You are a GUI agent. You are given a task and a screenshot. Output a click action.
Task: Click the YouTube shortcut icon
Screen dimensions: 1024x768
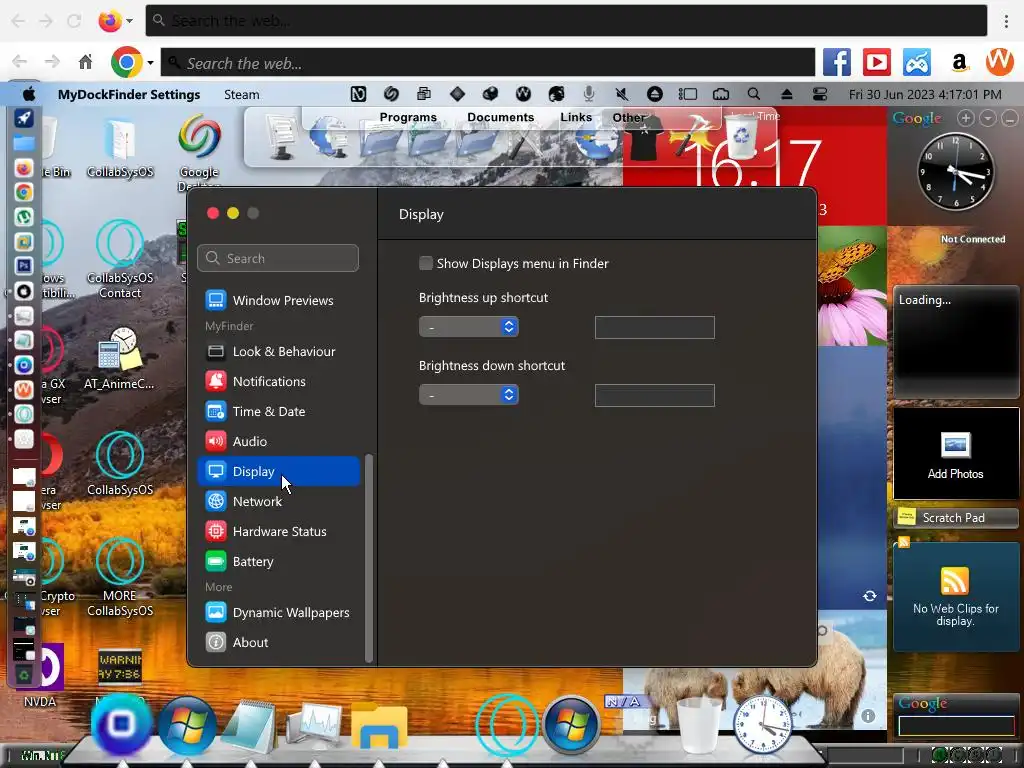877,63
